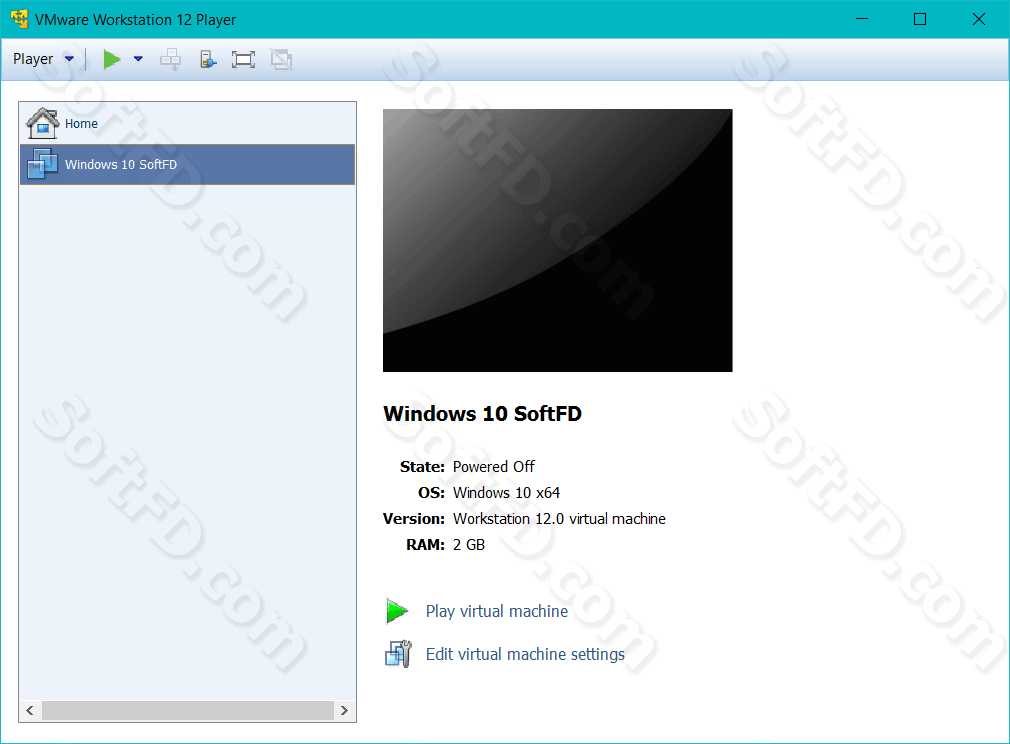Click the Windows 10 SoftFD VM icon
The image size is (1010, 744).
[43, 164]
